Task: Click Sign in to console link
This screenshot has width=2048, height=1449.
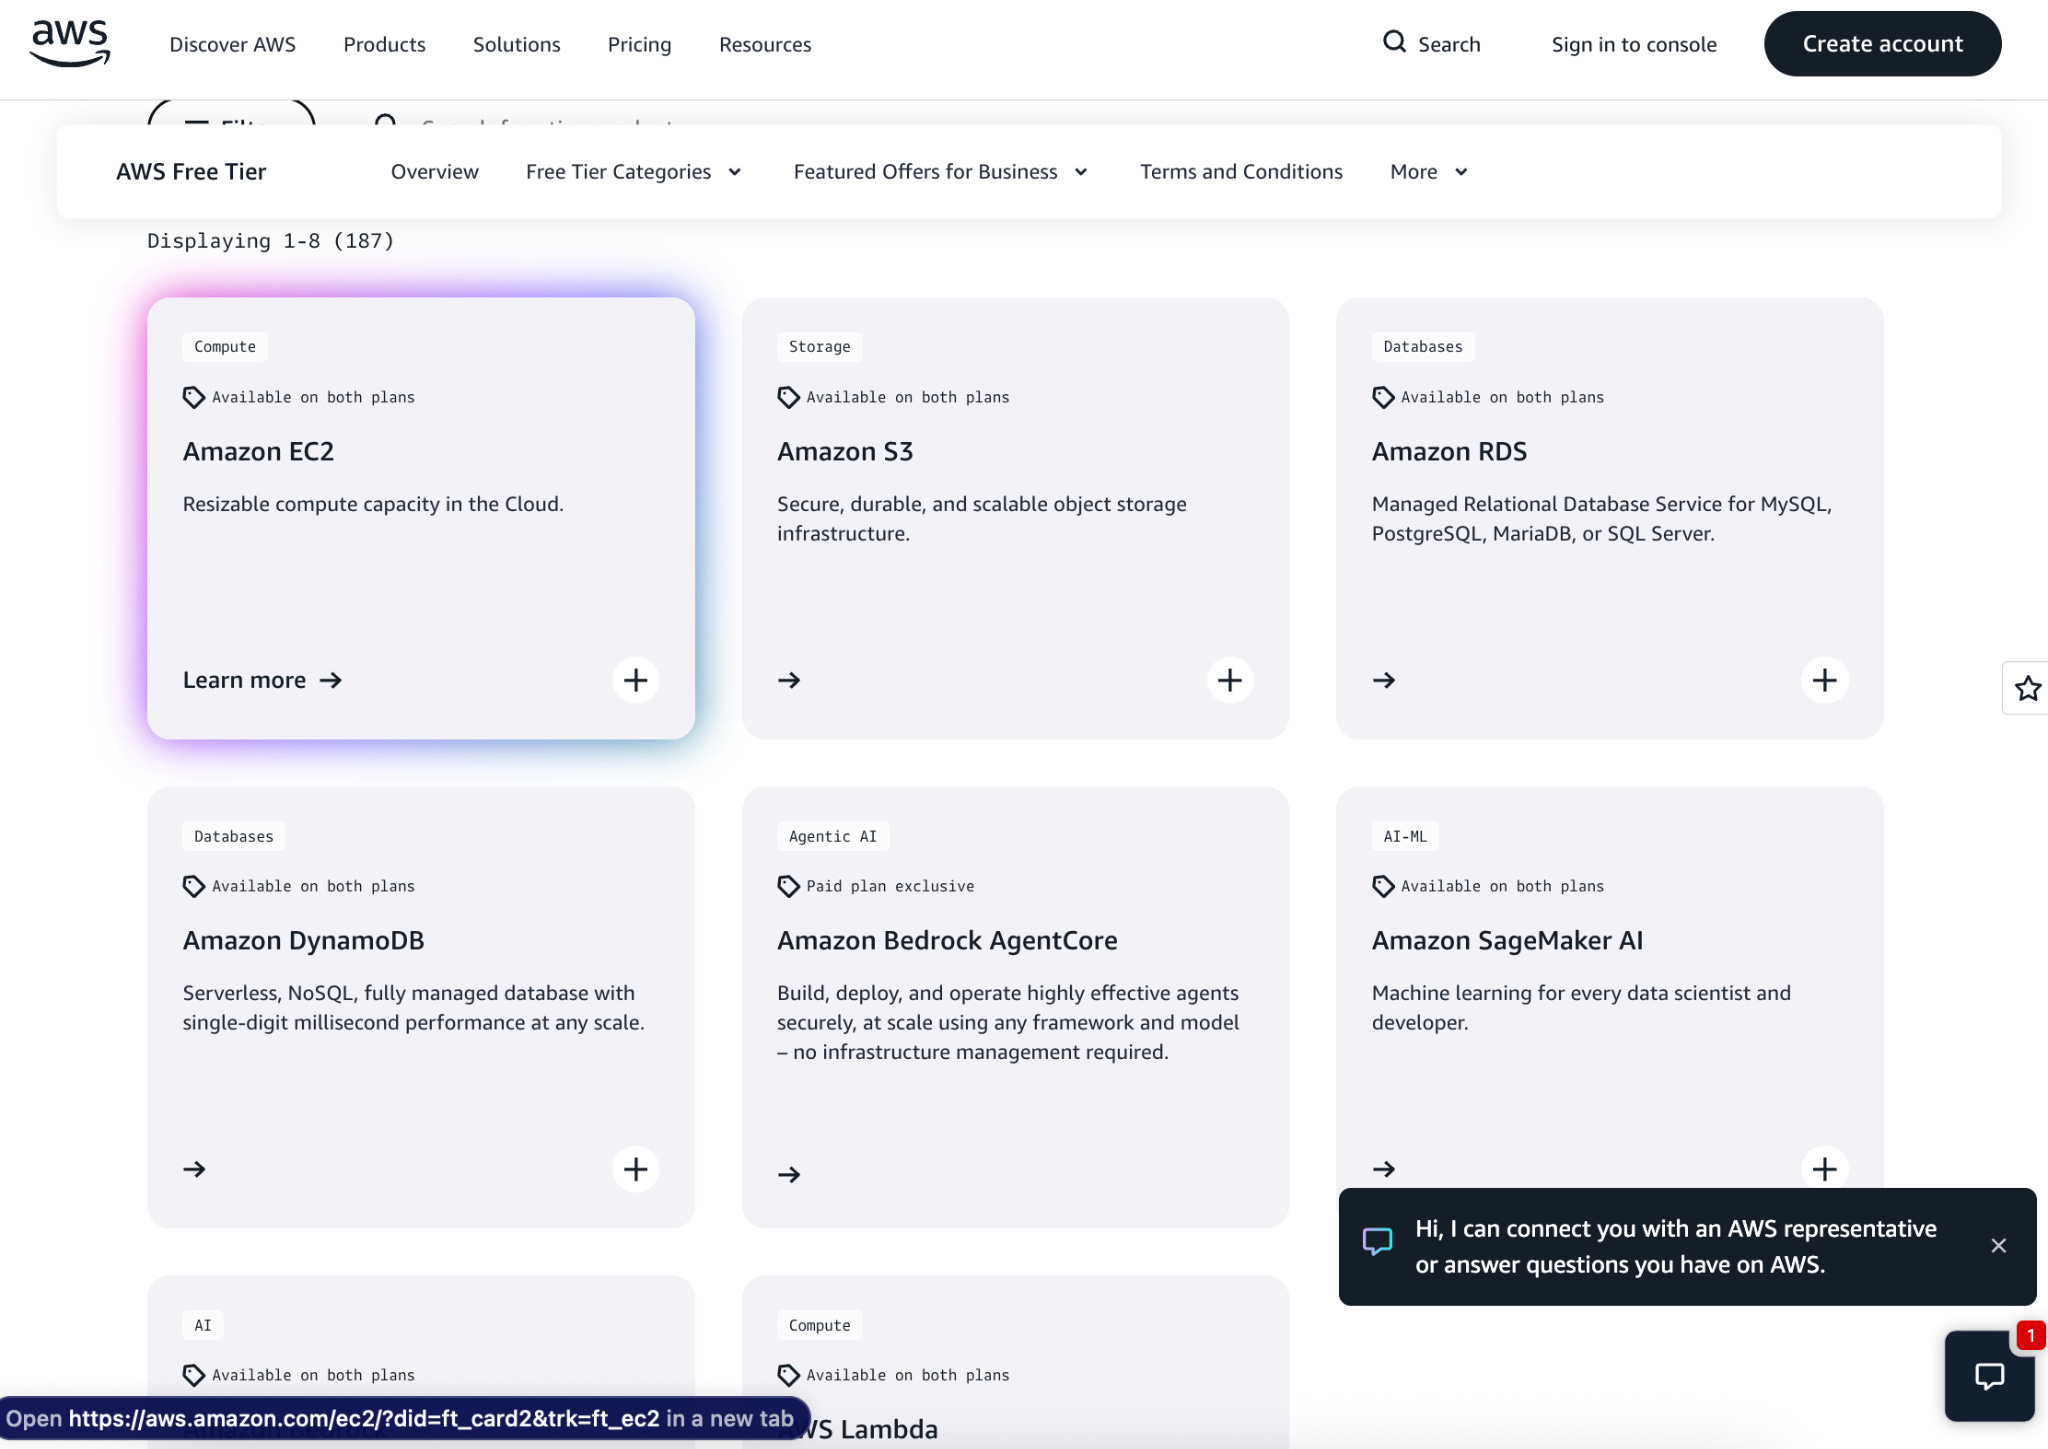Action: [1633, 45]
